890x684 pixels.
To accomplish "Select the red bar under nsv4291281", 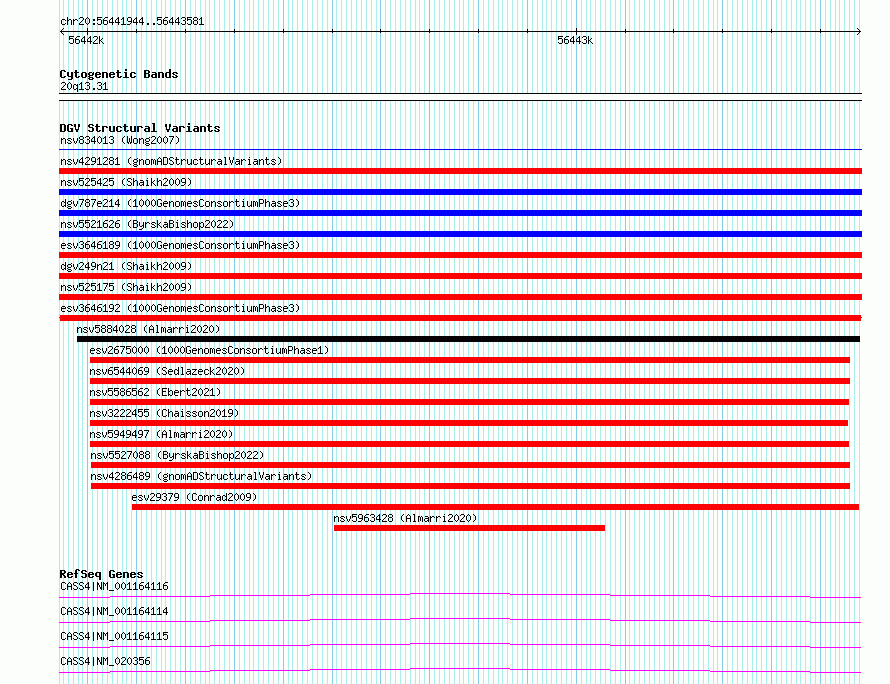I will point(460,171).
